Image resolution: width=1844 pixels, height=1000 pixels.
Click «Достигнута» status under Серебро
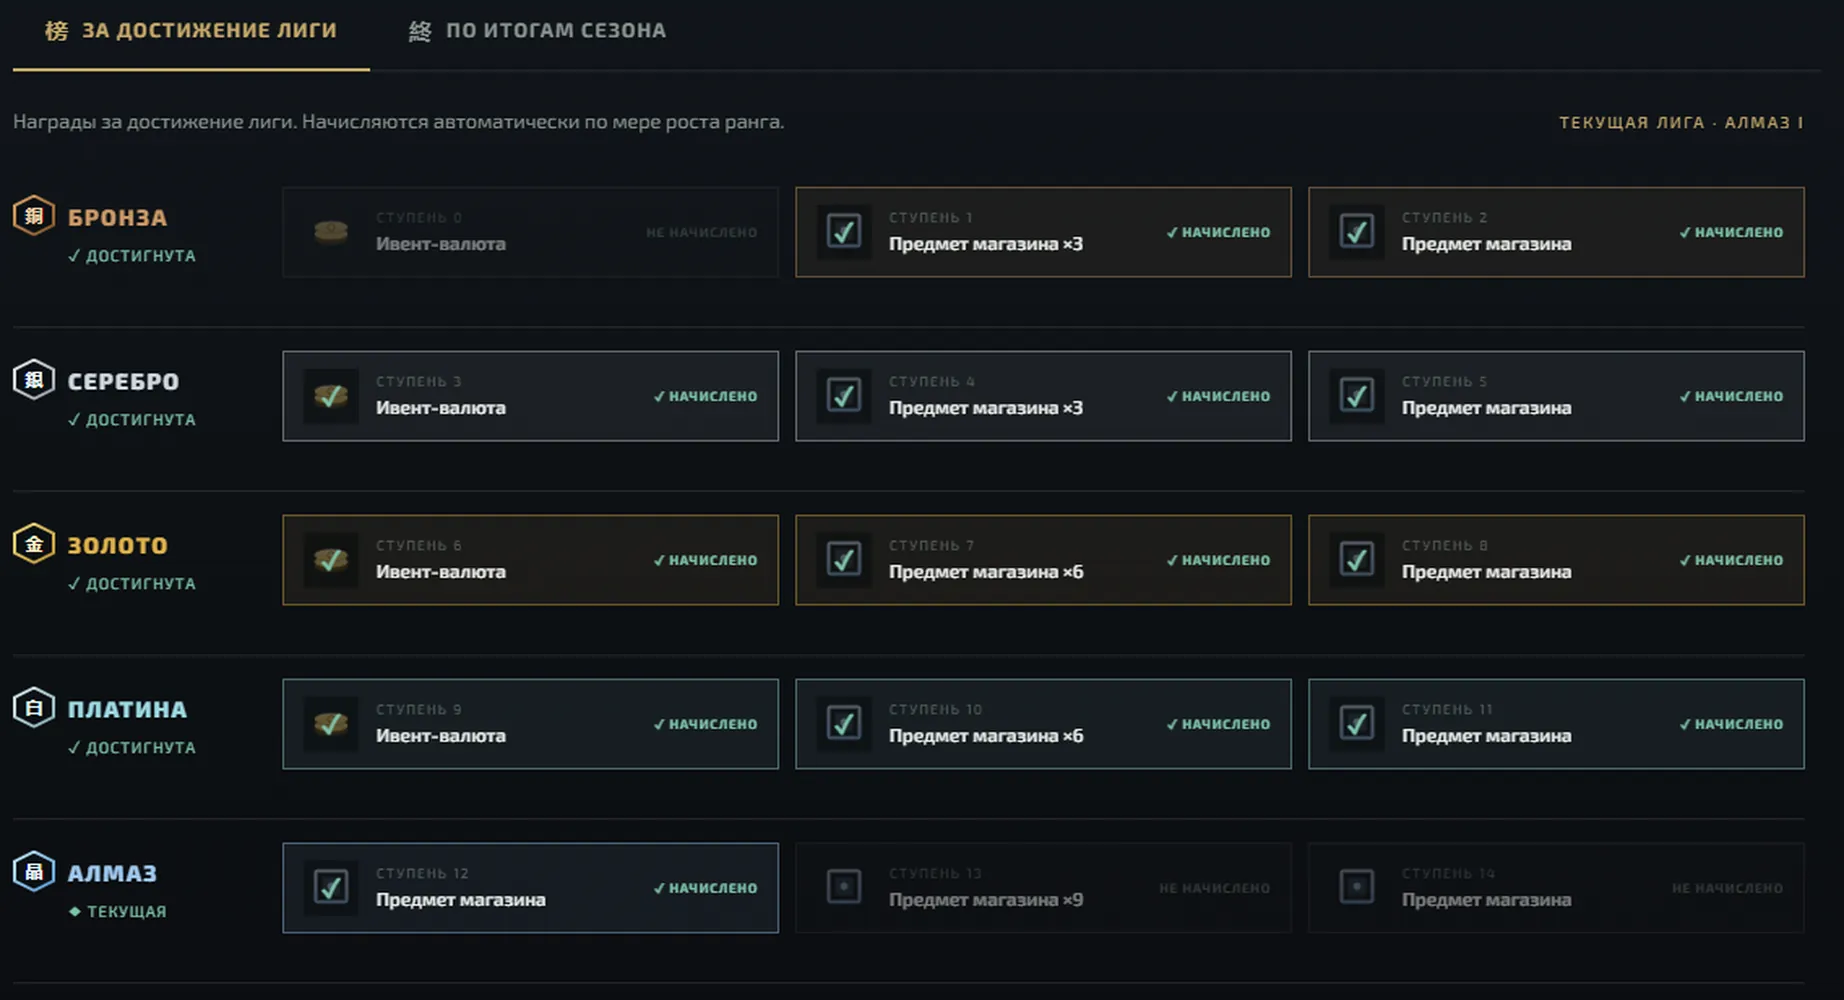(131, 420)
